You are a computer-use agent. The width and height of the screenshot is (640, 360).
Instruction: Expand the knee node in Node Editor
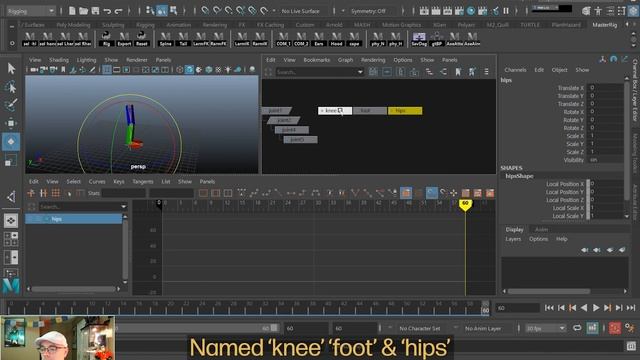point(322,111)
